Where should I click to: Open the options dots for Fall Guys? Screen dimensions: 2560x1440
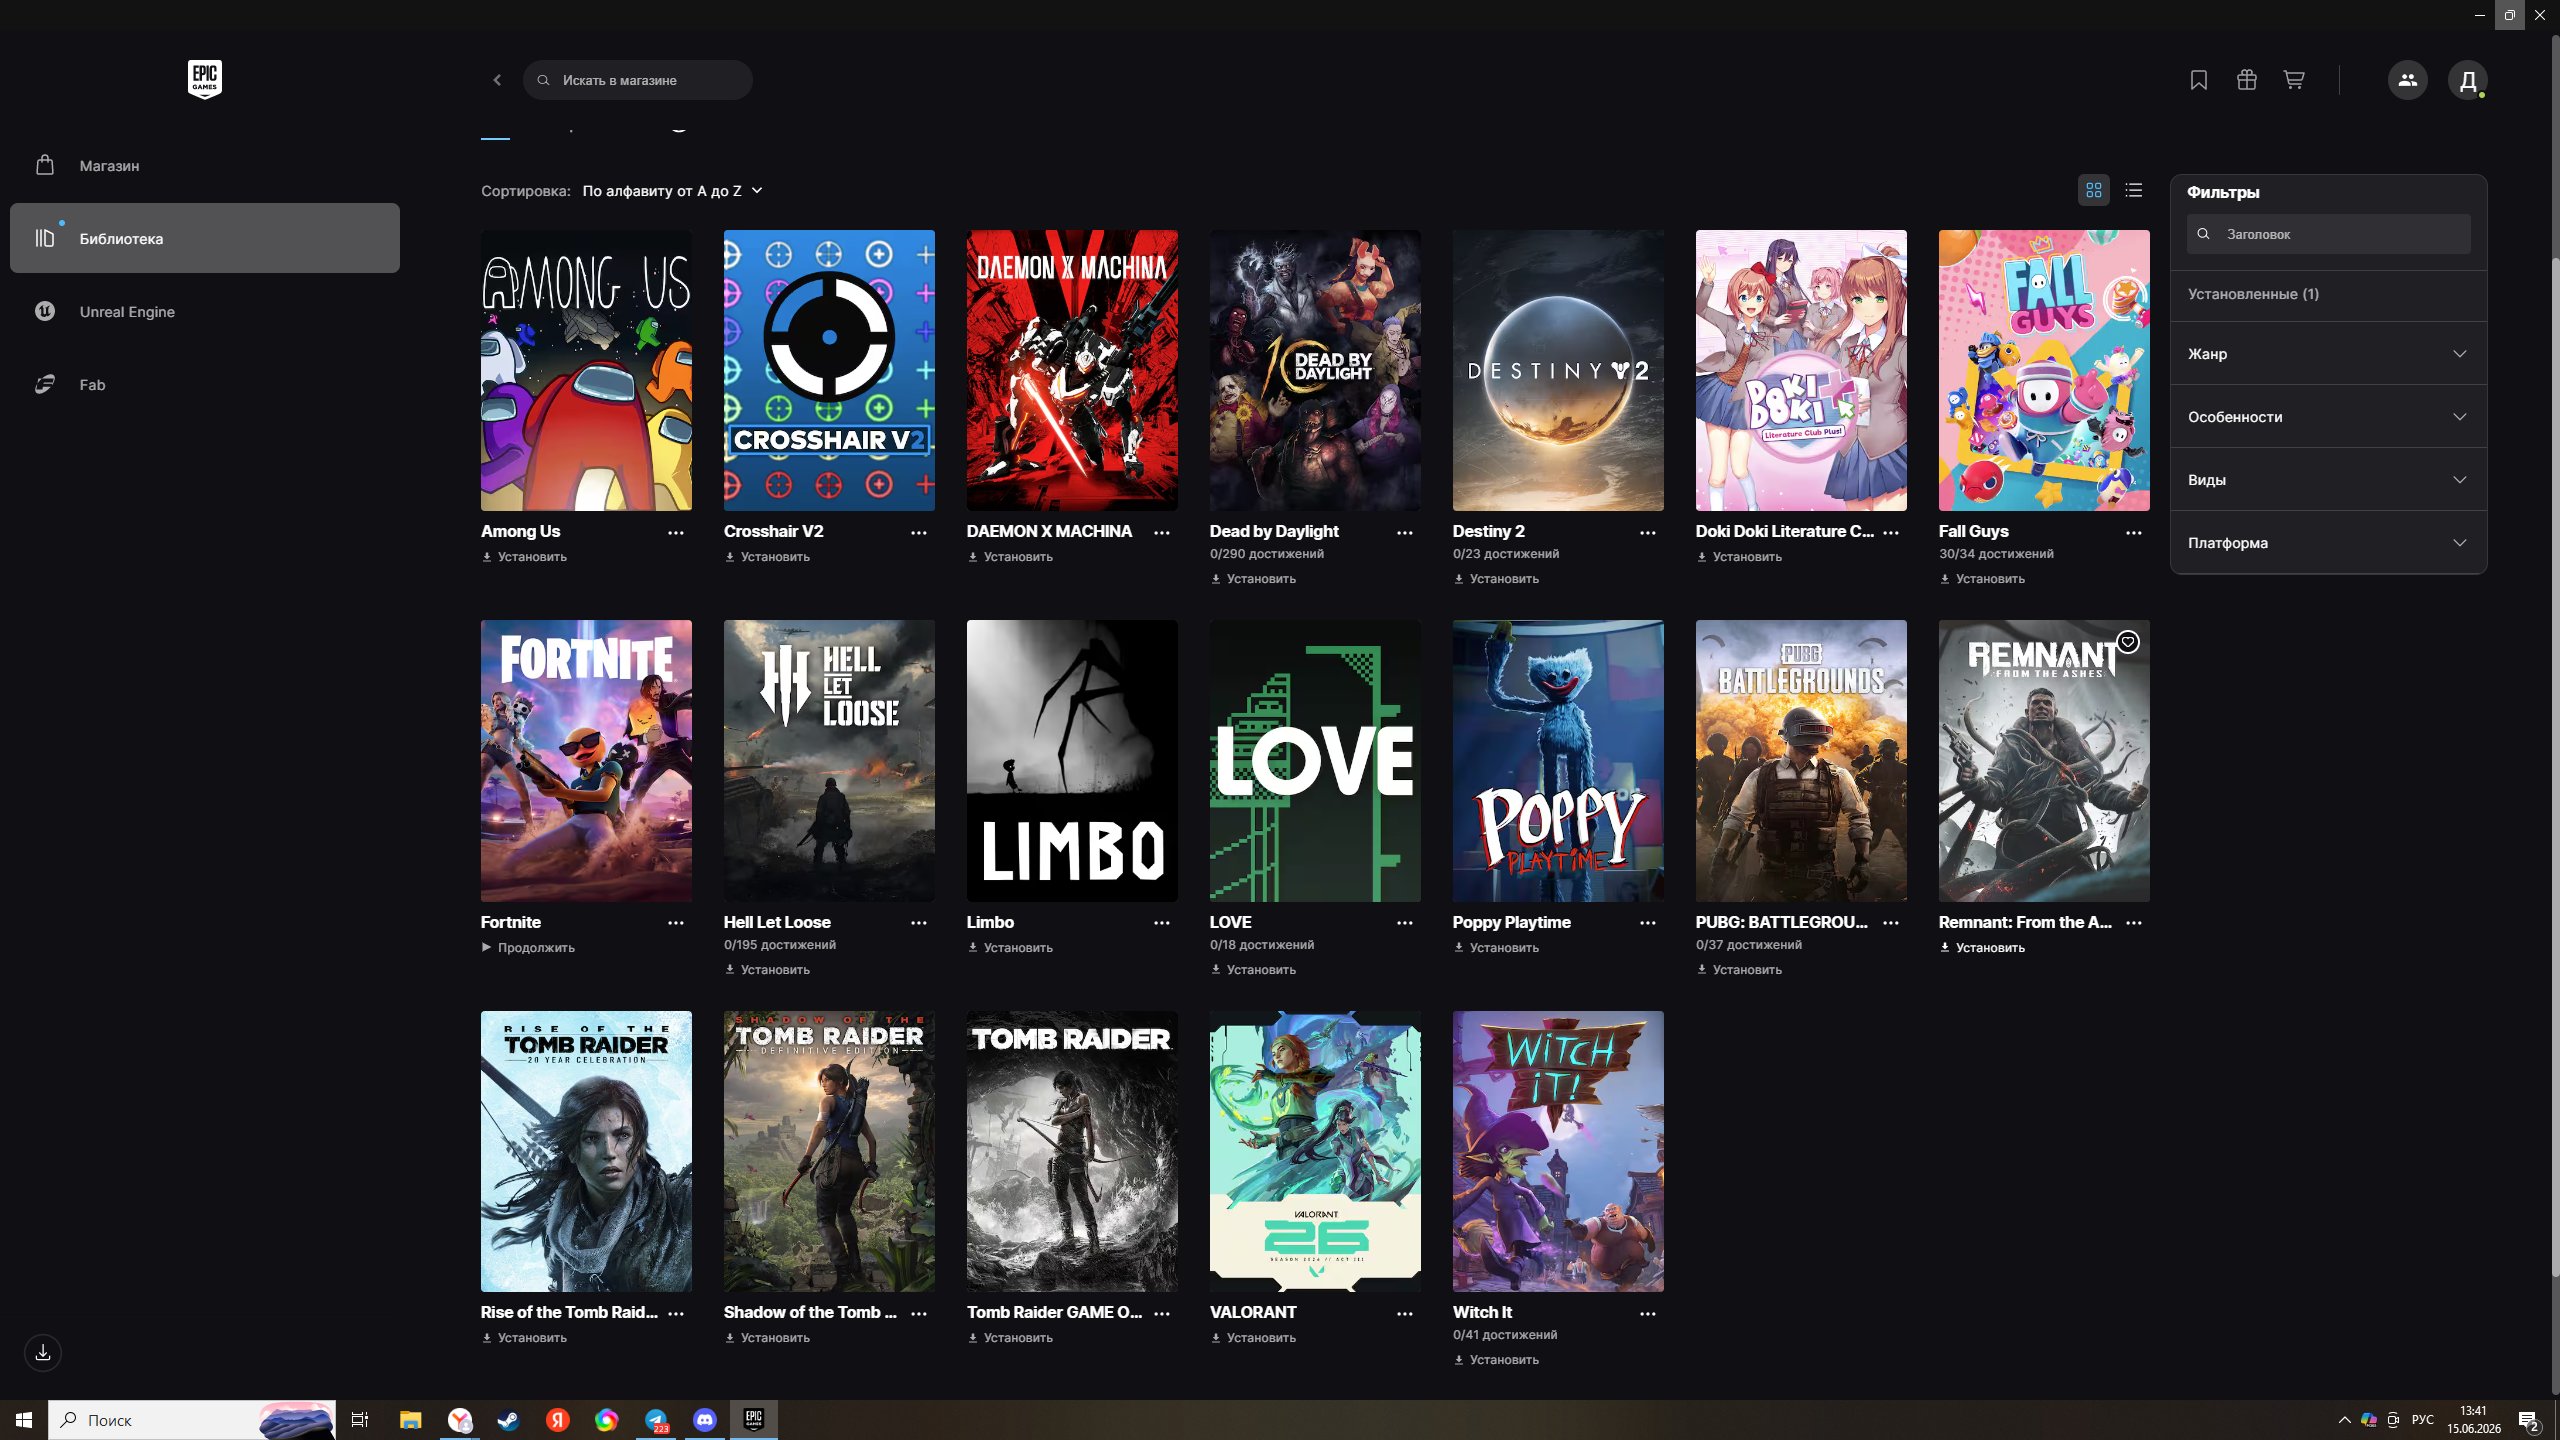(x=2133, y=533)
